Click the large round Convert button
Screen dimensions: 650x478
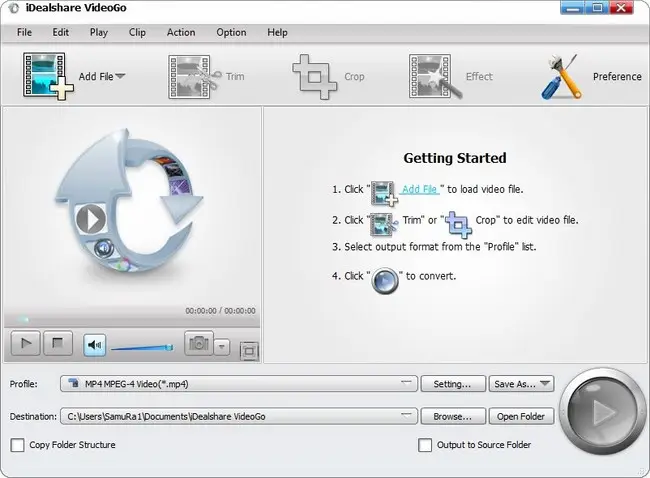point(601,412)
